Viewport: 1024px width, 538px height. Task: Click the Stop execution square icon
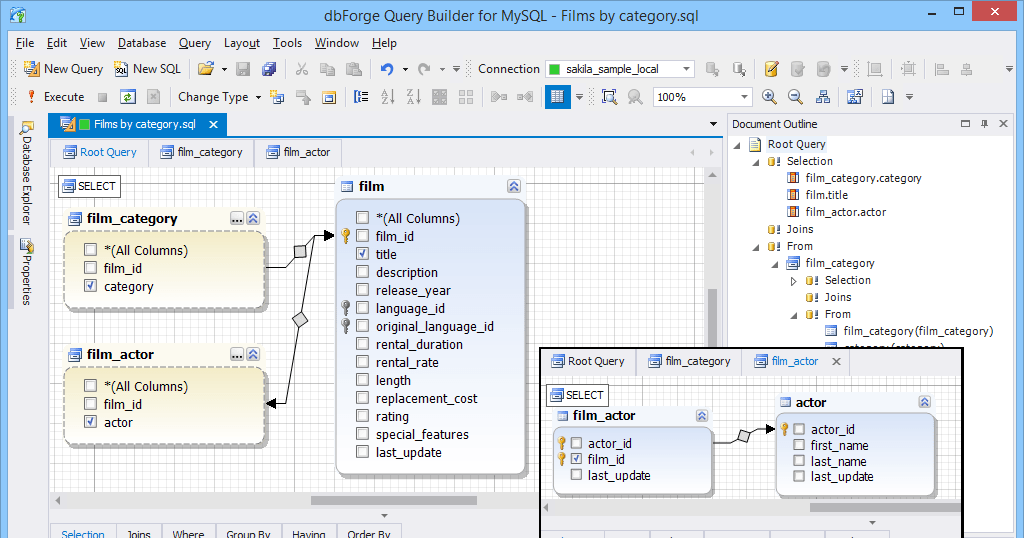click(x=103, y=97)
